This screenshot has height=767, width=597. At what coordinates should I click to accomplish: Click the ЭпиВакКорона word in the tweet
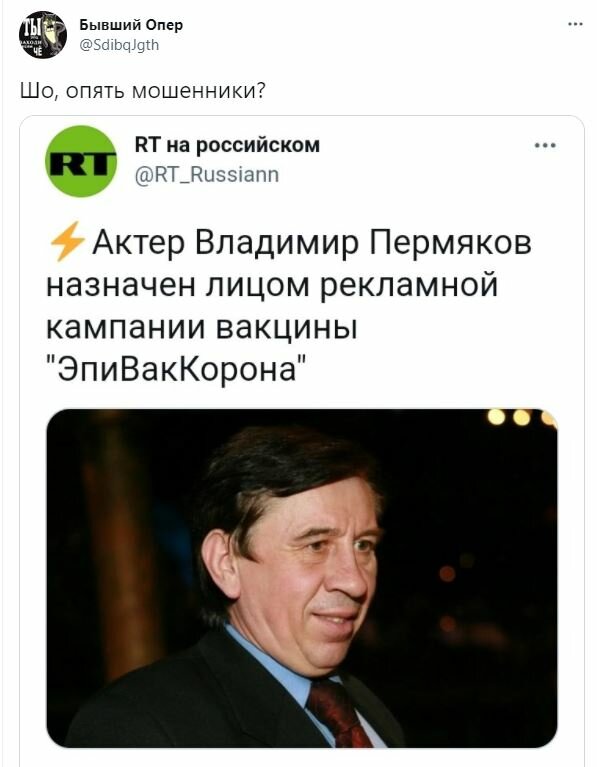(178, 368)
